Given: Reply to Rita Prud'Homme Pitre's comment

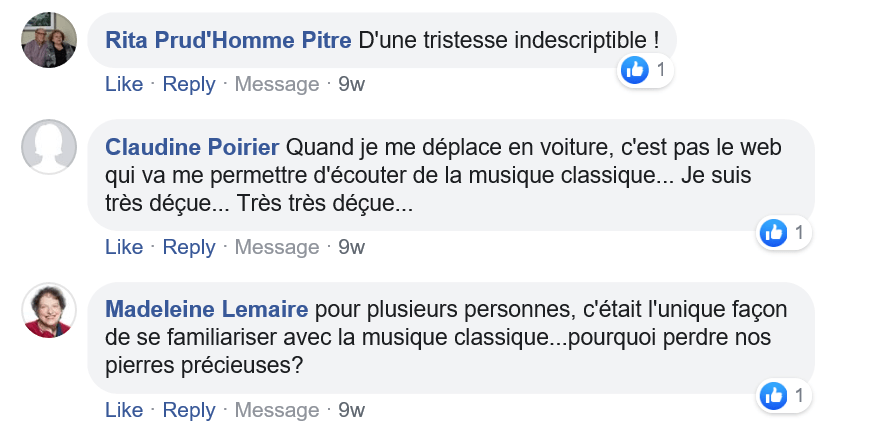Looking at the screenshot, I should (189, 84).
